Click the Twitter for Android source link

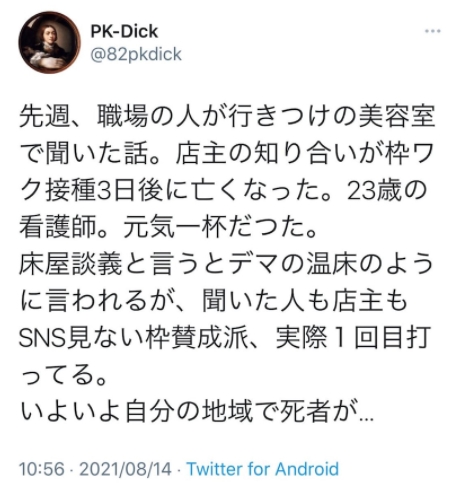[x=263, y=469]
